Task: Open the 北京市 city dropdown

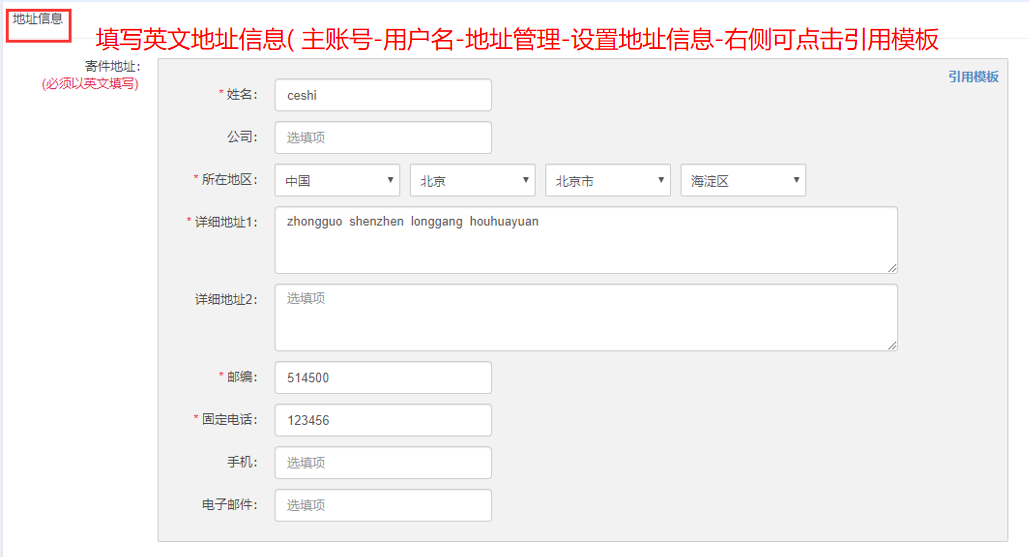Action: [x=608, y=180]
